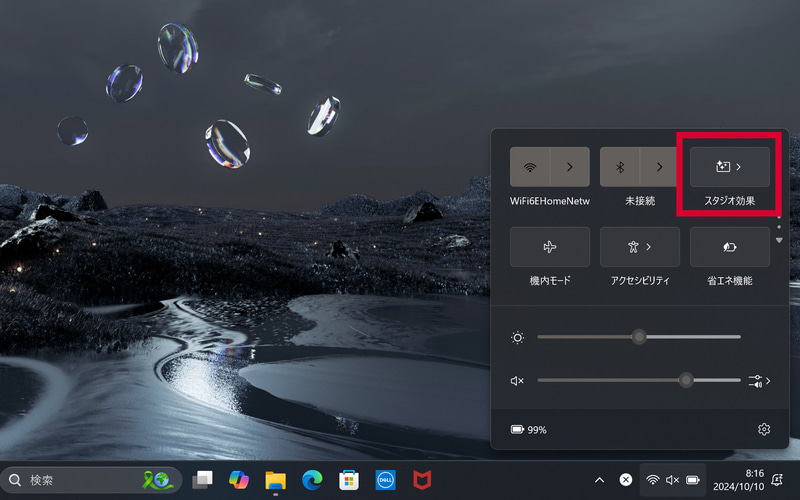
Task: Click the brightness slider handle
Action: coord(639,337)
